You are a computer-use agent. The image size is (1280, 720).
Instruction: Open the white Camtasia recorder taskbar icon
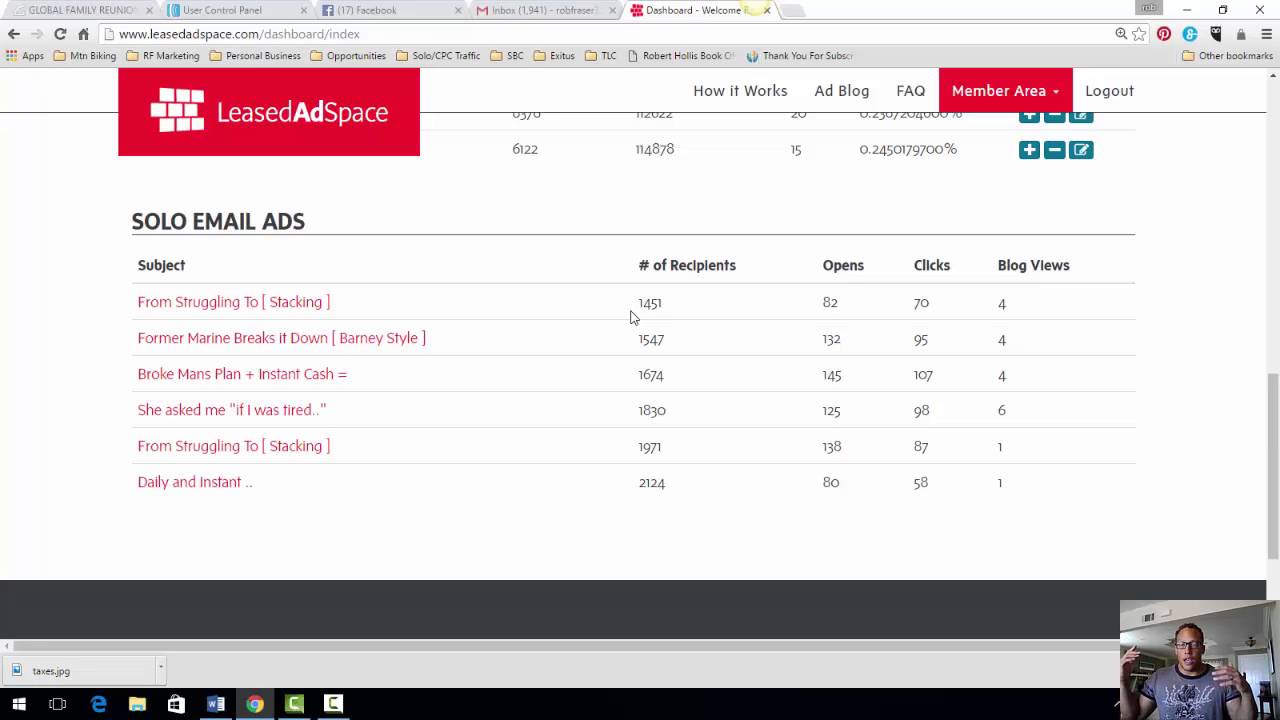tap(333, 704)
